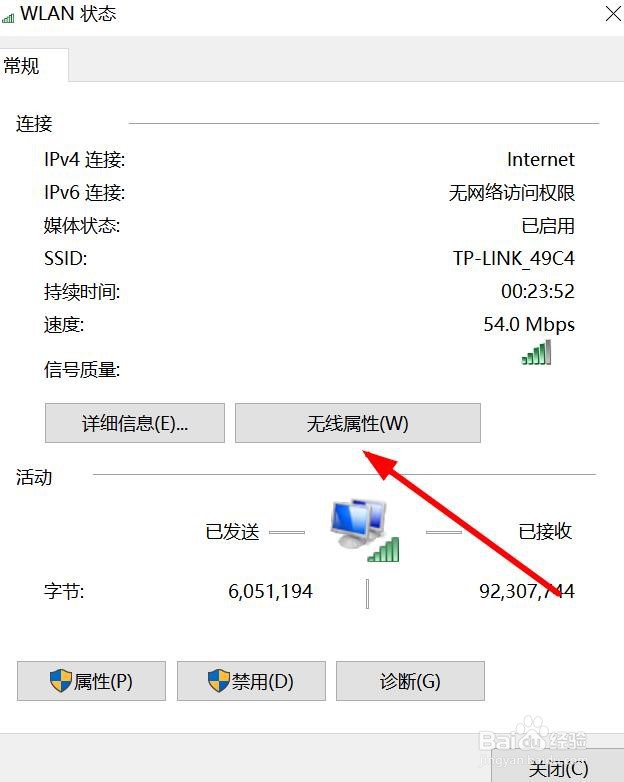624x782 pixels.
Task: Click the 54.0 Mbps speed value
Action: click(x=529, y=324)
